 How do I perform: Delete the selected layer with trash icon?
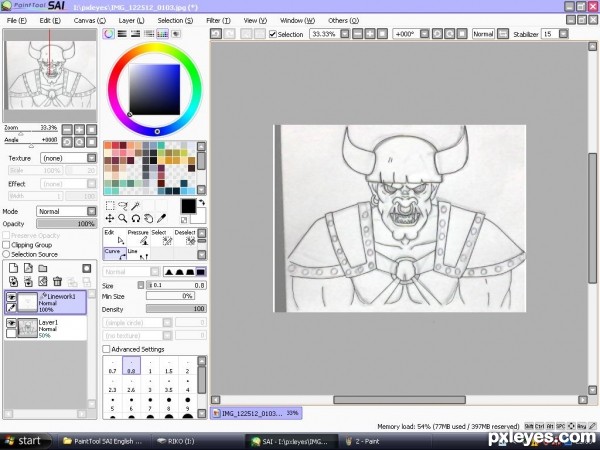click(x=57, y=282)
